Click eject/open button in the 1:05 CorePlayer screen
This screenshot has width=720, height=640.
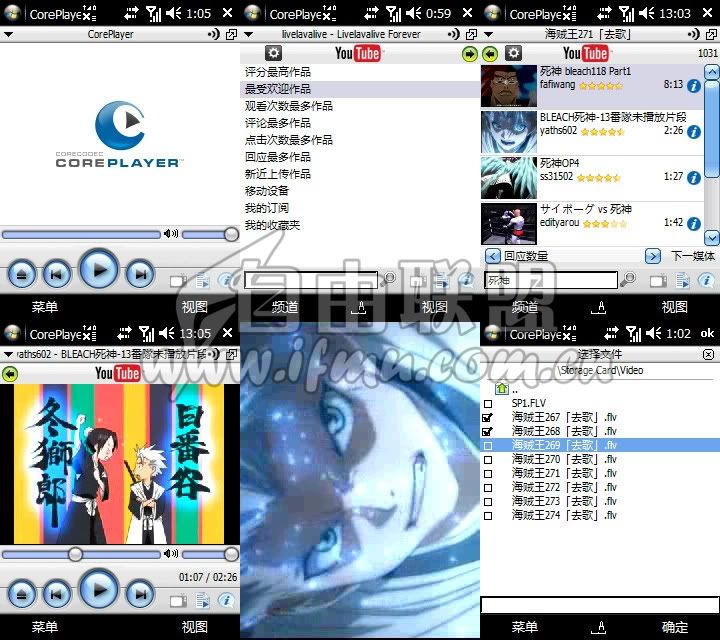22,274
